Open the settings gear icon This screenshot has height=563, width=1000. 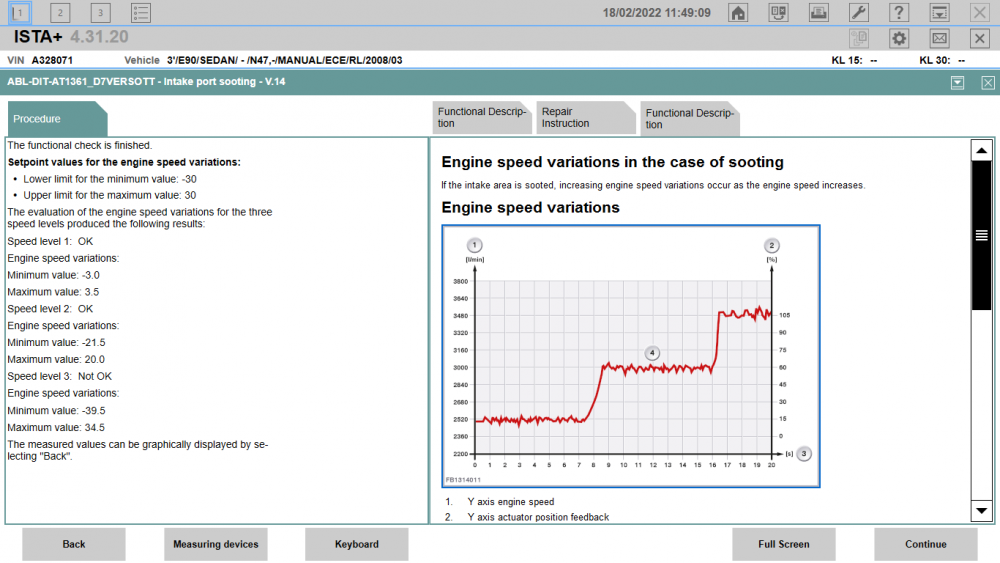[899, 38]
